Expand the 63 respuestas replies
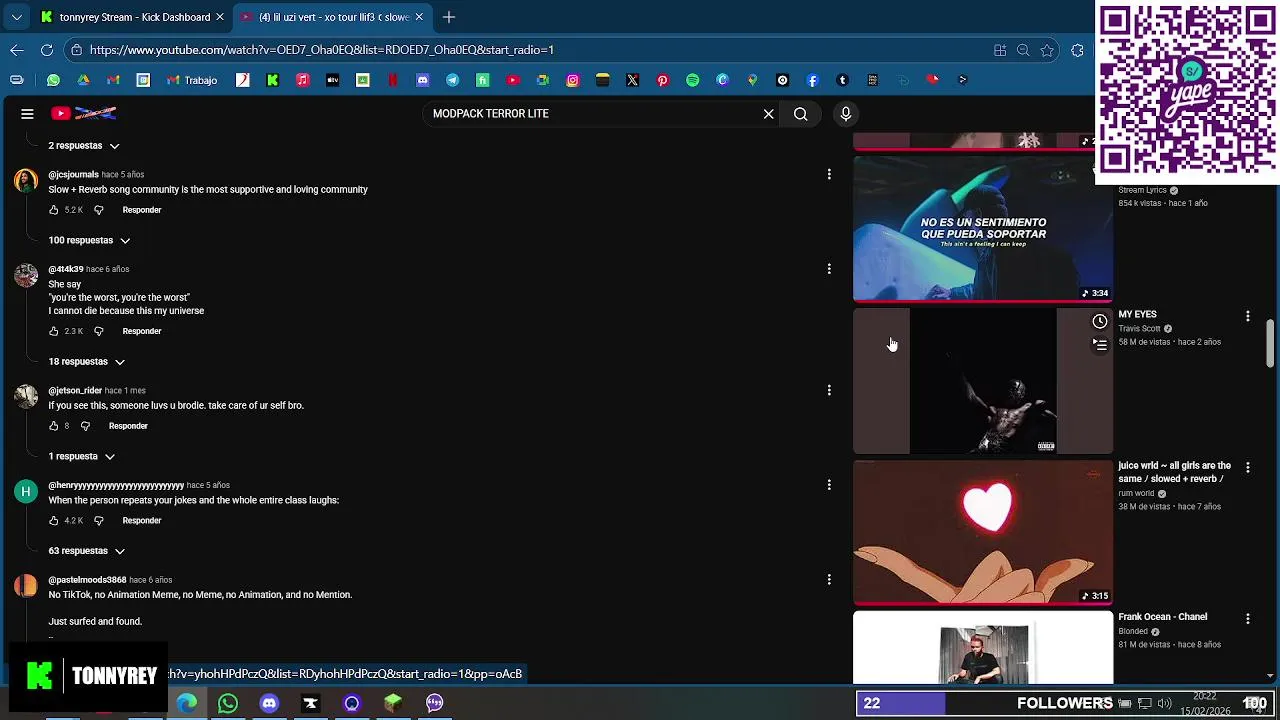The width and height of the screenshot is (1280, 720). [87, 551]
